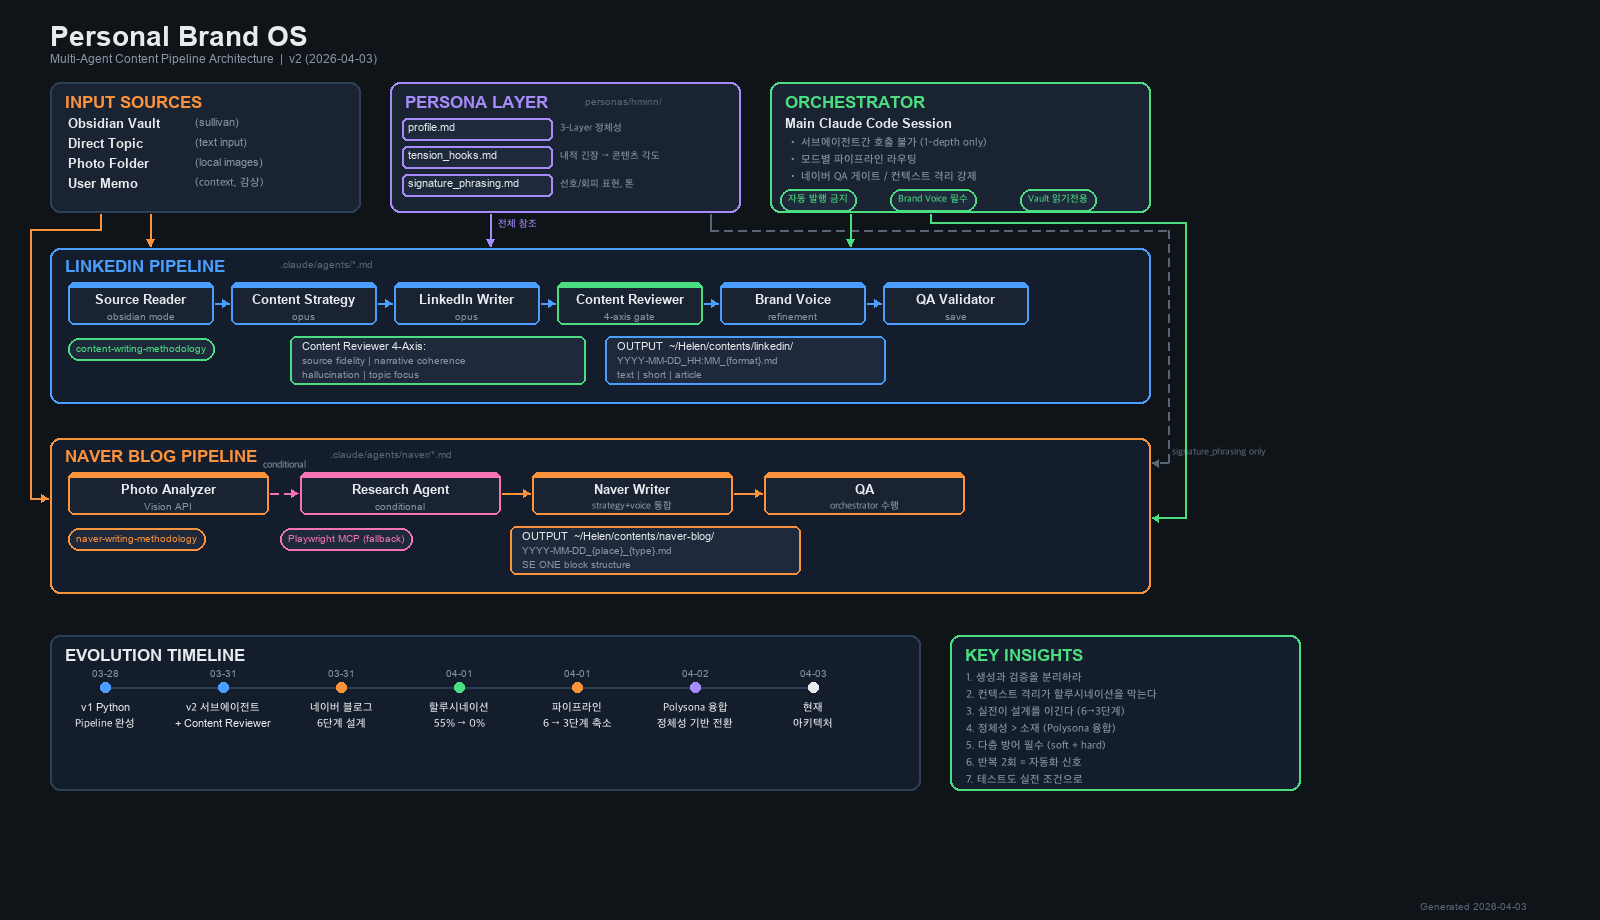Select the Content Strategy node
This screenshot has height=920, width=1600.
click(x=304, y=304)
